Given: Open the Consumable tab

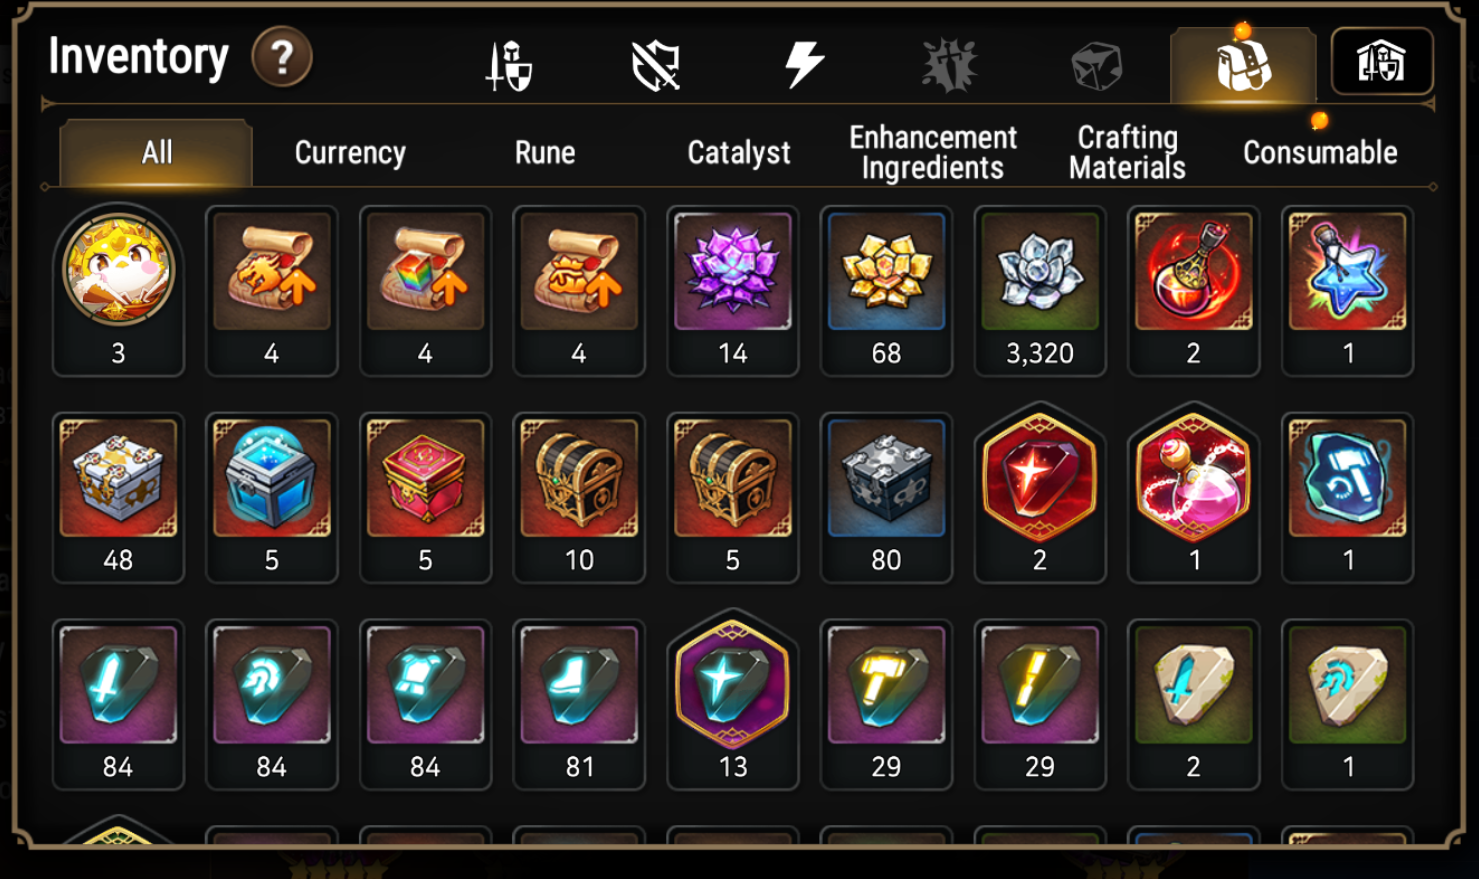Looking at the screenshot, I should coord(1320,153).
